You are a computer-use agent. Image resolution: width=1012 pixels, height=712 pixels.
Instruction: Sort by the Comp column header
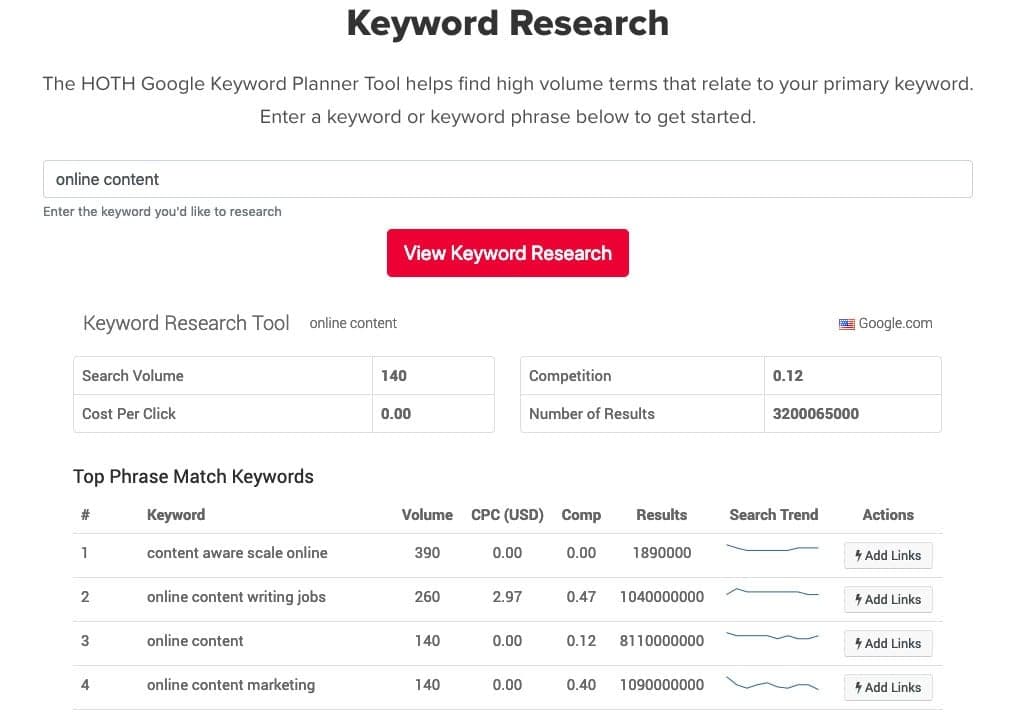[x=581, y=515]
